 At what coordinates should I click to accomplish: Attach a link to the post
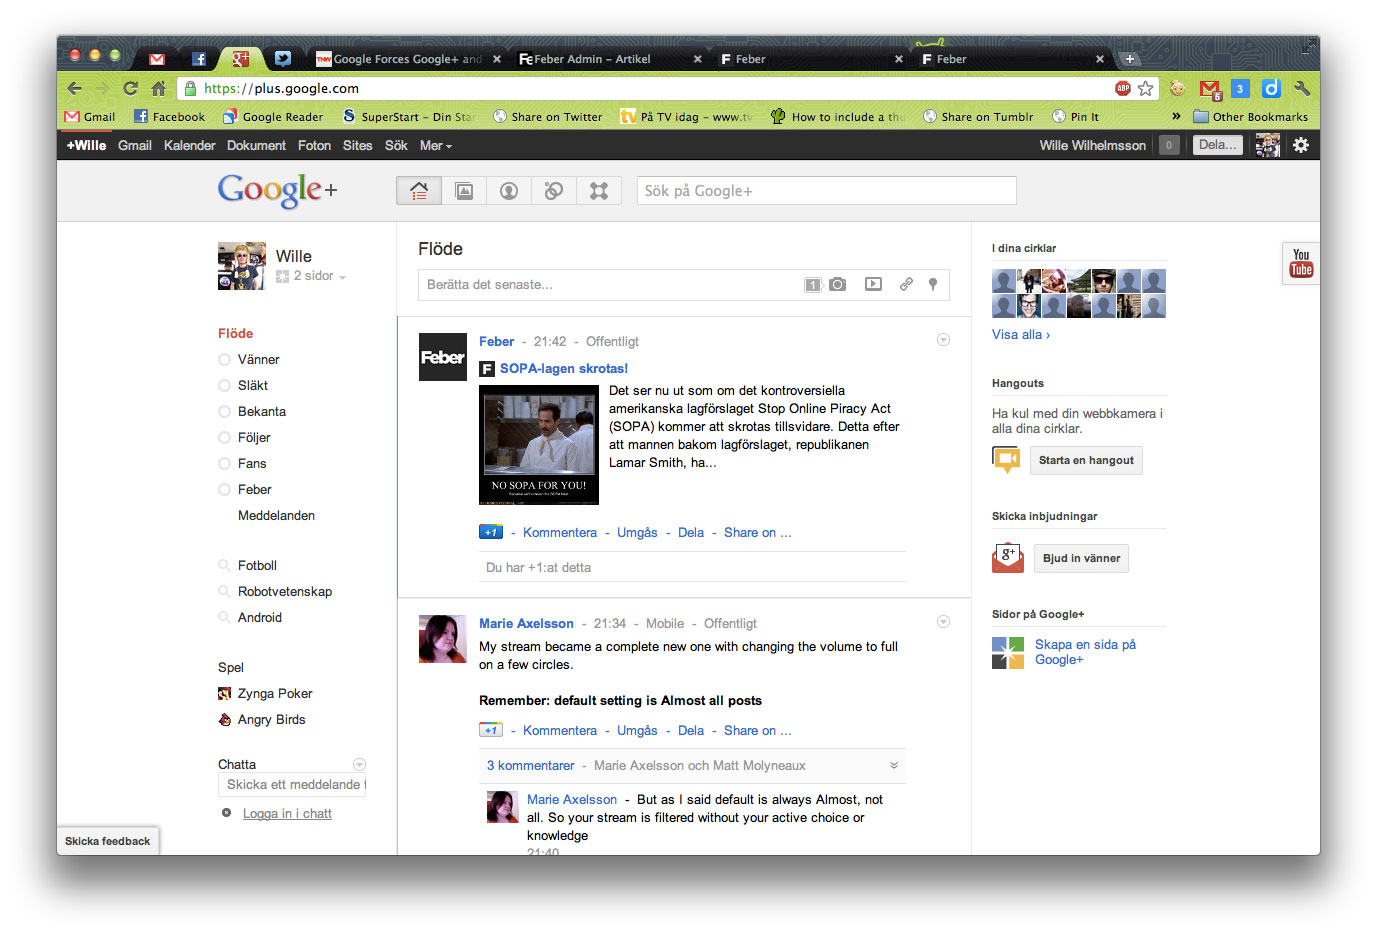pos(906,284)
